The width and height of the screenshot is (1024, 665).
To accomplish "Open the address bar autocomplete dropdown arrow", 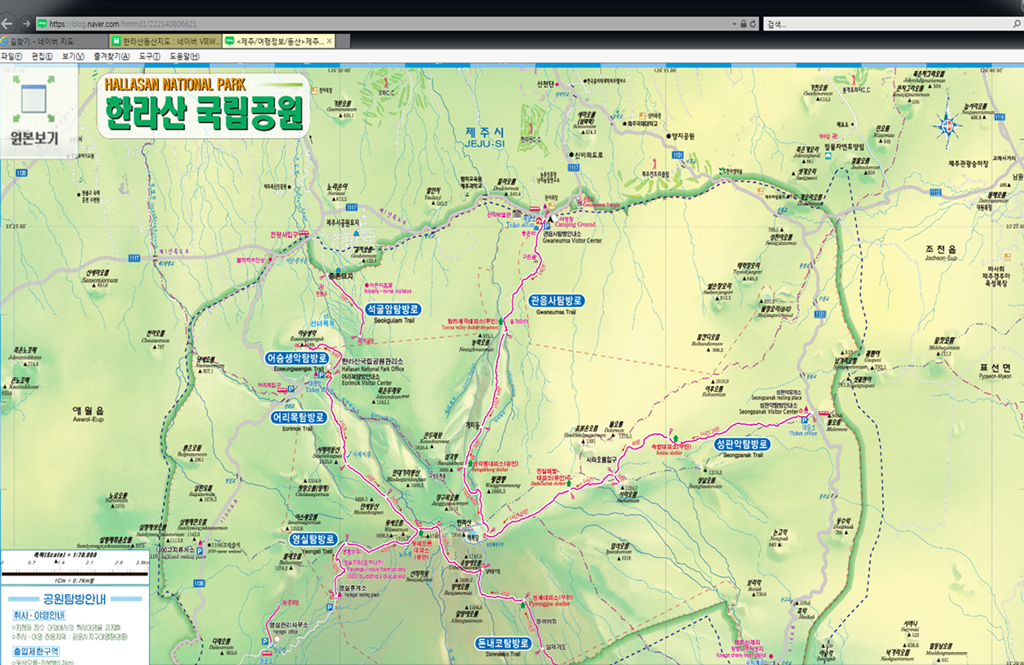I will pyautogui.click(x=734, y=24).
